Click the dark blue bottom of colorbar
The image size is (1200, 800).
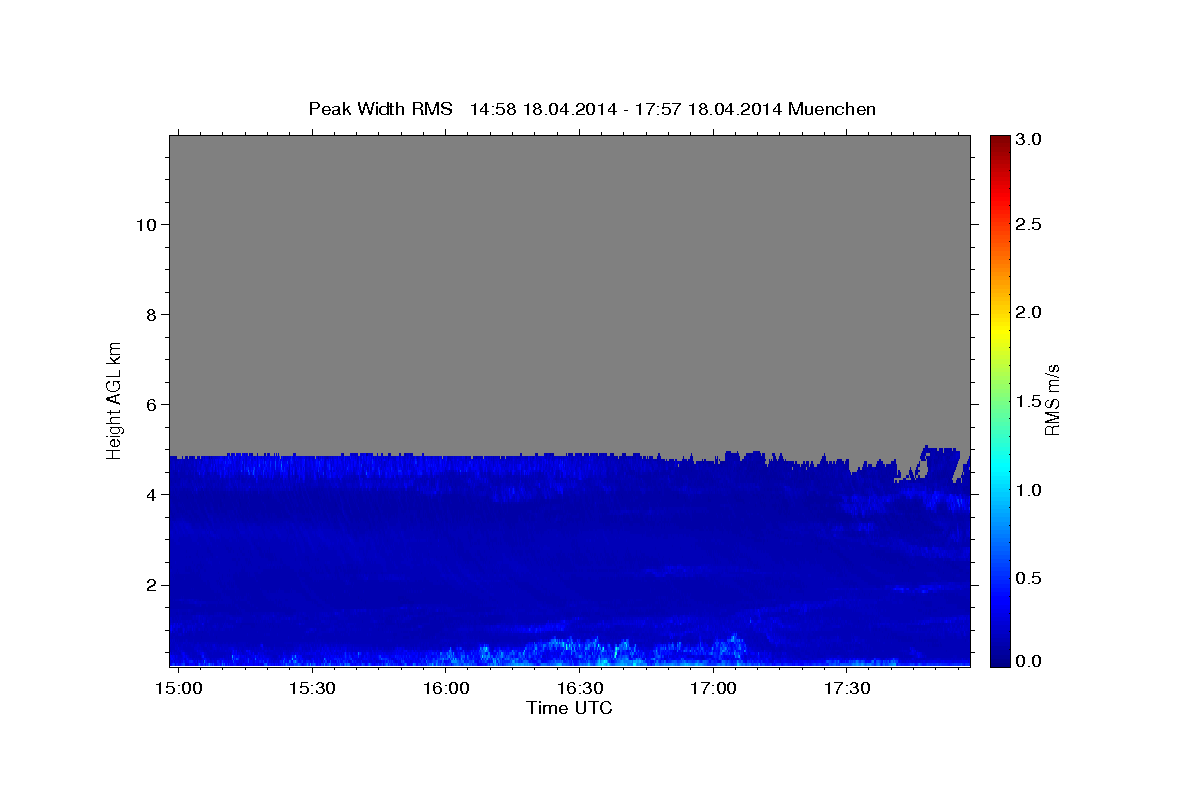[x=999, y=655]
